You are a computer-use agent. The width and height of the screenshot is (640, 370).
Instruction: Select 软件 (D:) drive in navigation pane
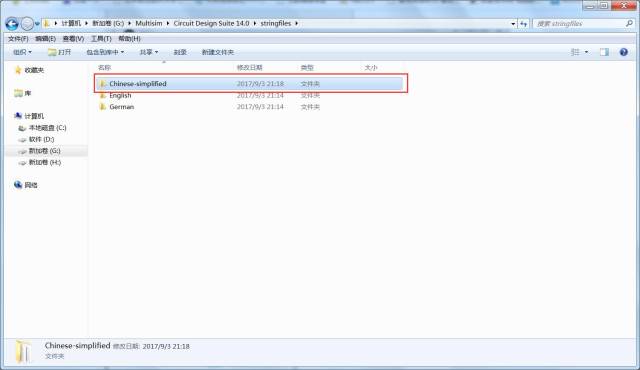41,139
